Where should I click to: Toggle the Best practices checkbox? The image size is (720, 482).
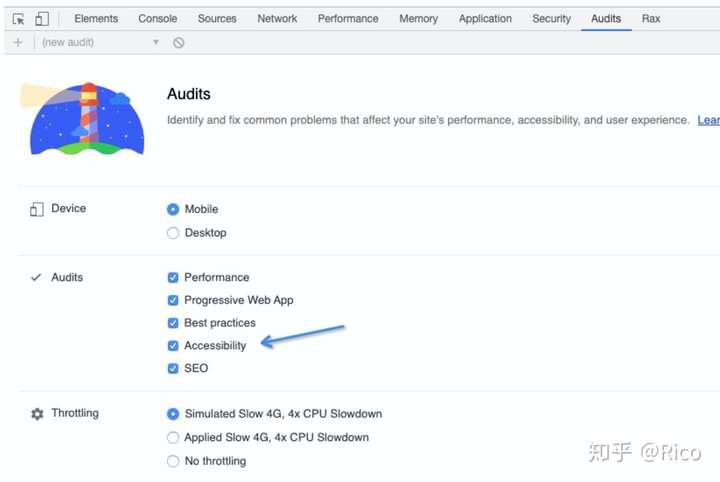[173, 323]
